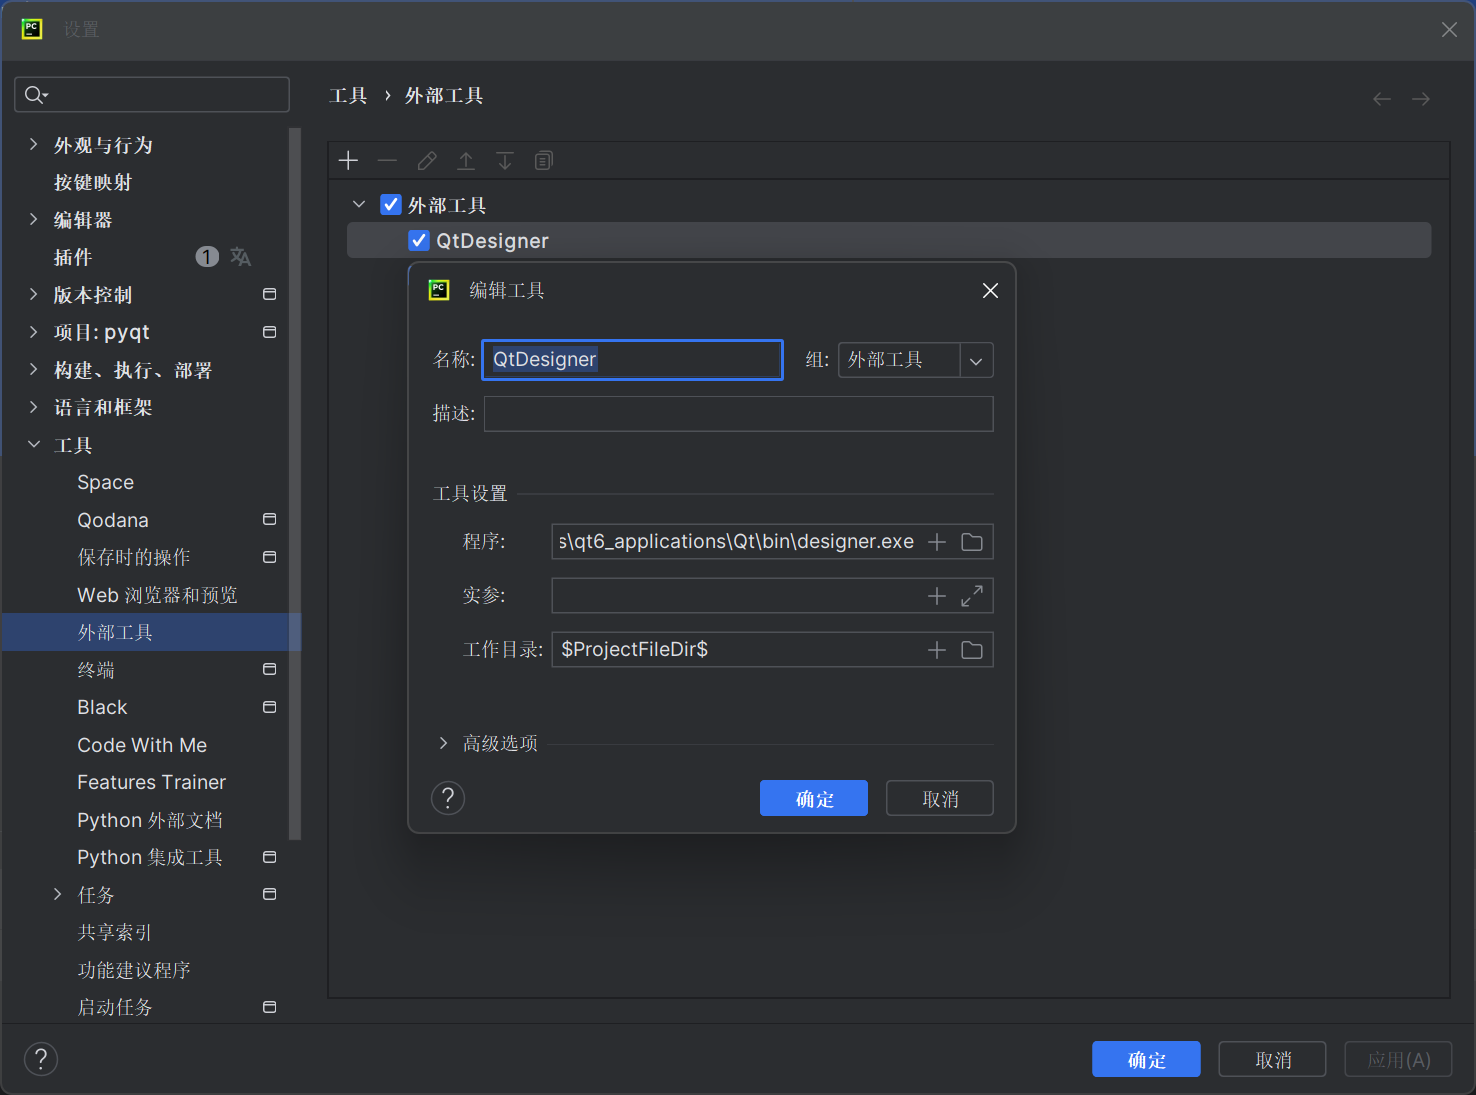Viewport: 1476px width, 1095px height.
Task: Expand 构建、执行、部署 category
Action: (x=33, y=369)
